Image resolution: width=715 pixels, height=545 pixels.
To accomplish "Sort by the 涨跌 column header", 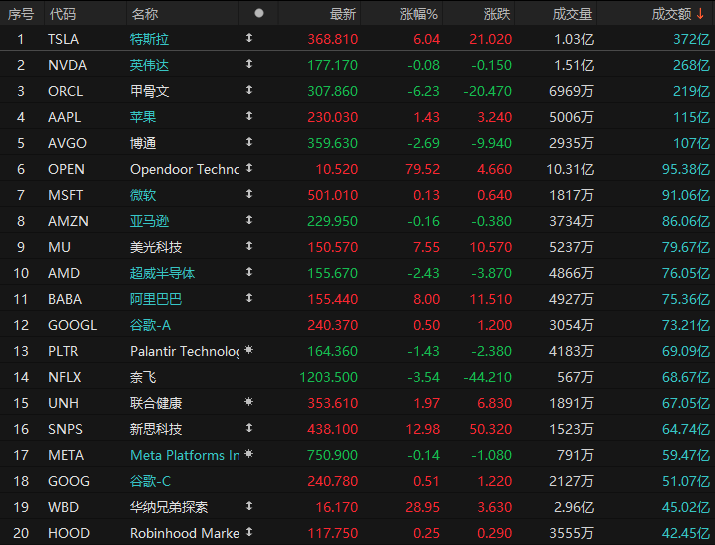I will 497,14.
